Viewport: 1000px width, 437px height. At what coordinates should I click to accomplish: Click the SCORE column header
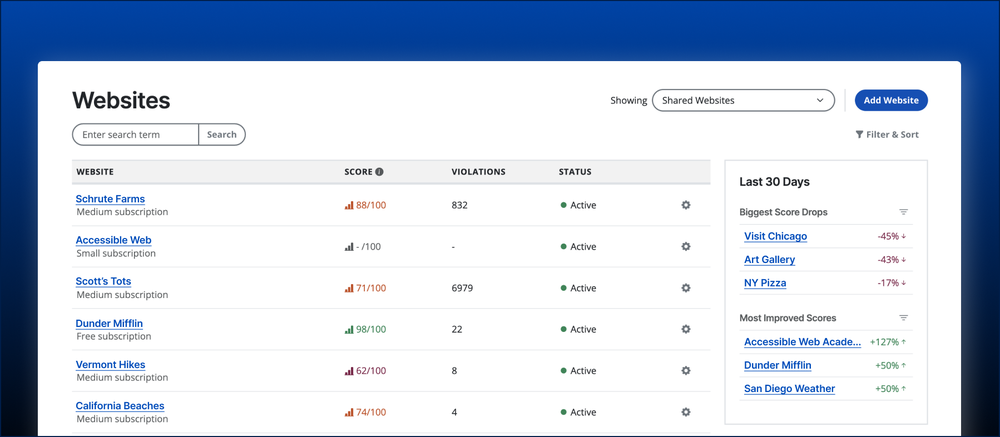(358, 172)
